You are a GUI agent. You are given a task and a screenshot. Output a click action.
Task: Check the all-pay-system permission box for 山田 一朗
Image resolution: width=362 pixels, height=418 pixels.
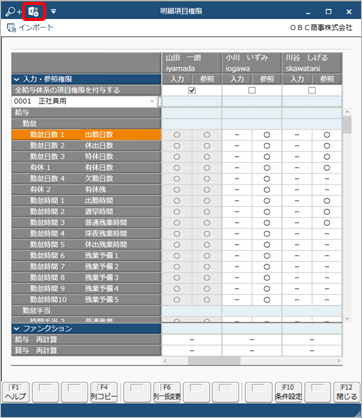[x=192, y=90]
